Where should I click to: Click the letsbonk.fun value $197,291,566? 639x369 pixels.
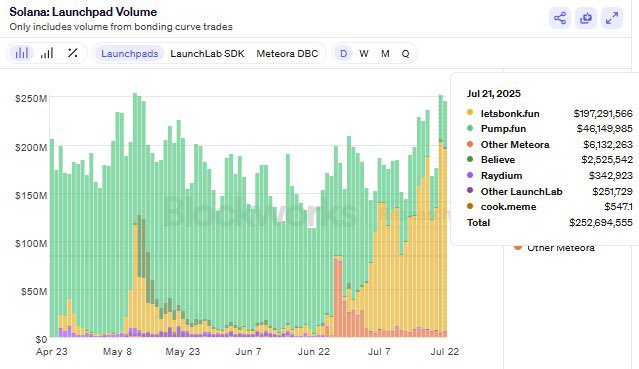(603, 113)
